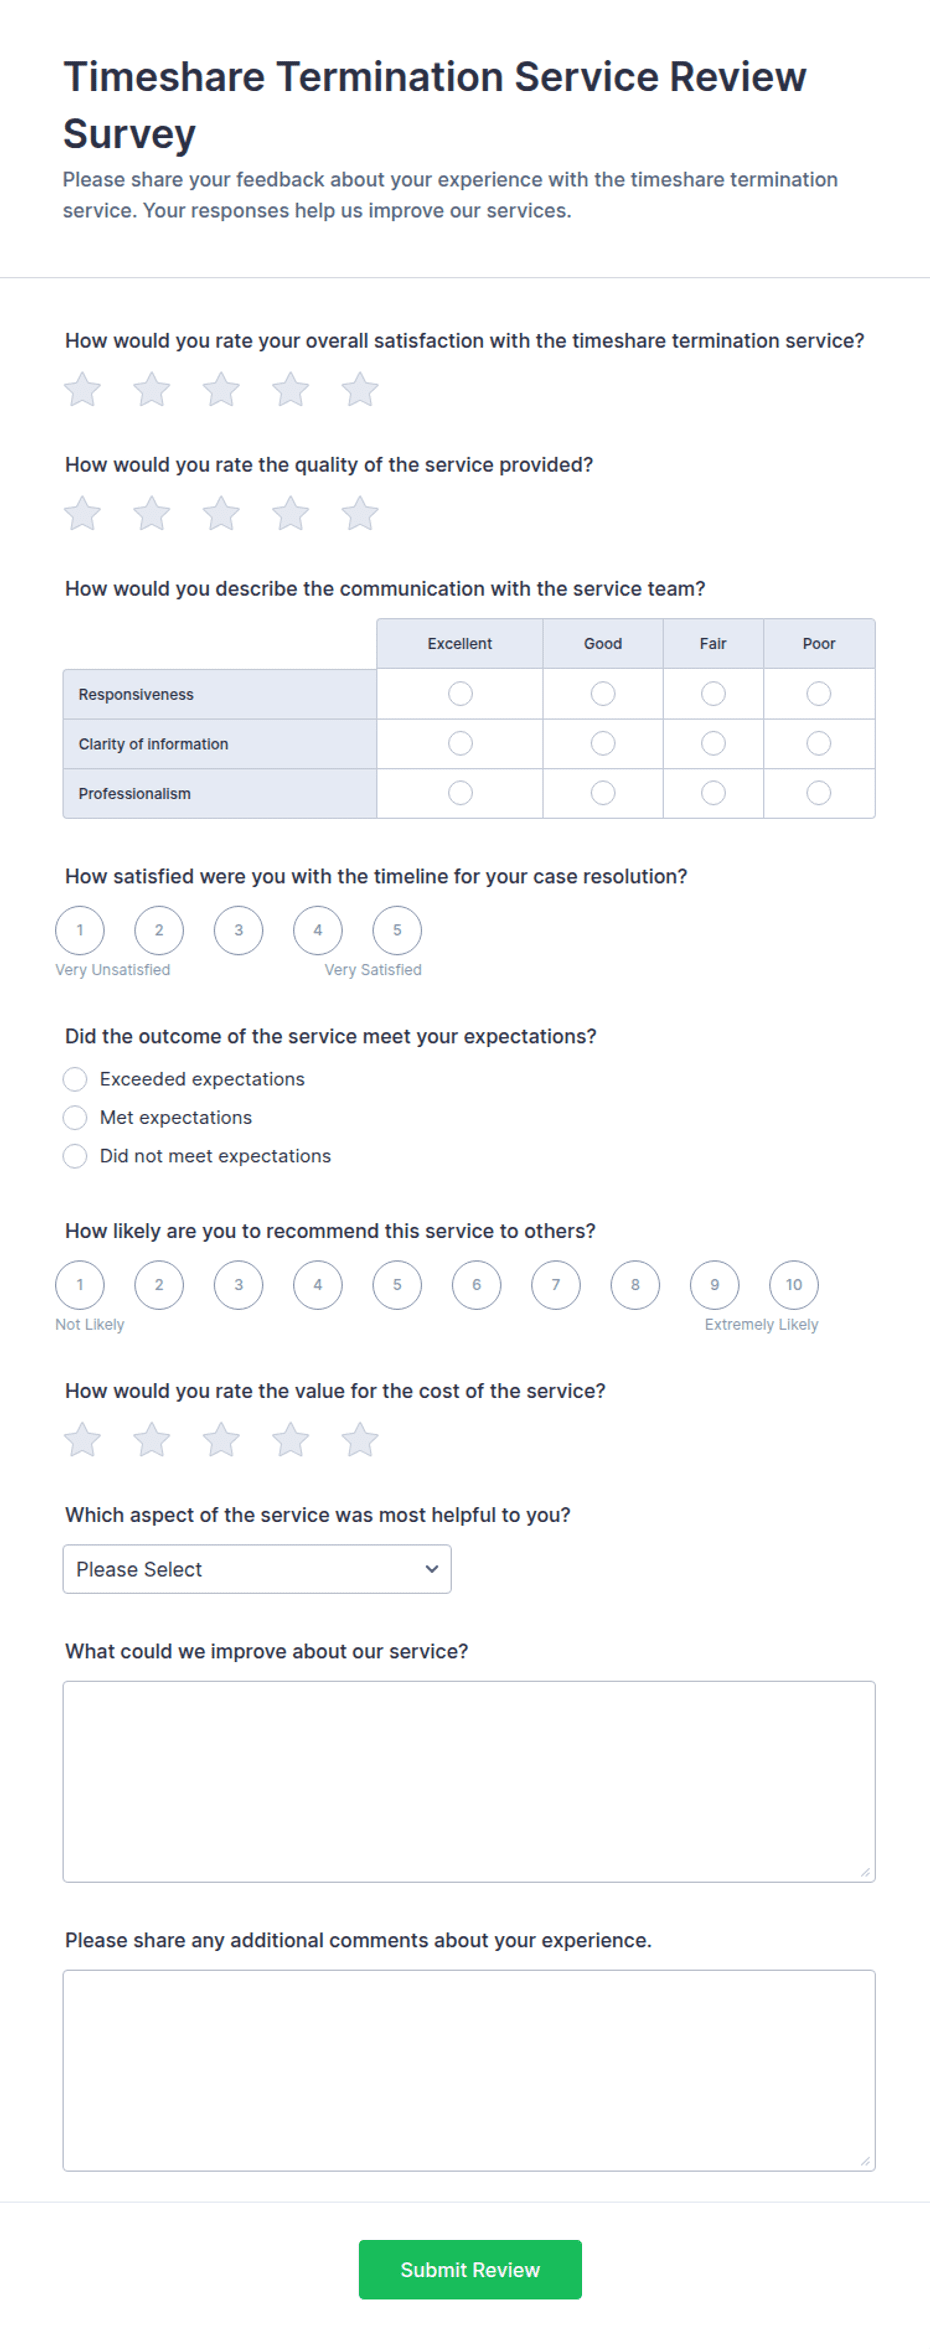This screenshot has height=2349, width=930.
Task: Give service quality three stars
Action: (221, 514)
